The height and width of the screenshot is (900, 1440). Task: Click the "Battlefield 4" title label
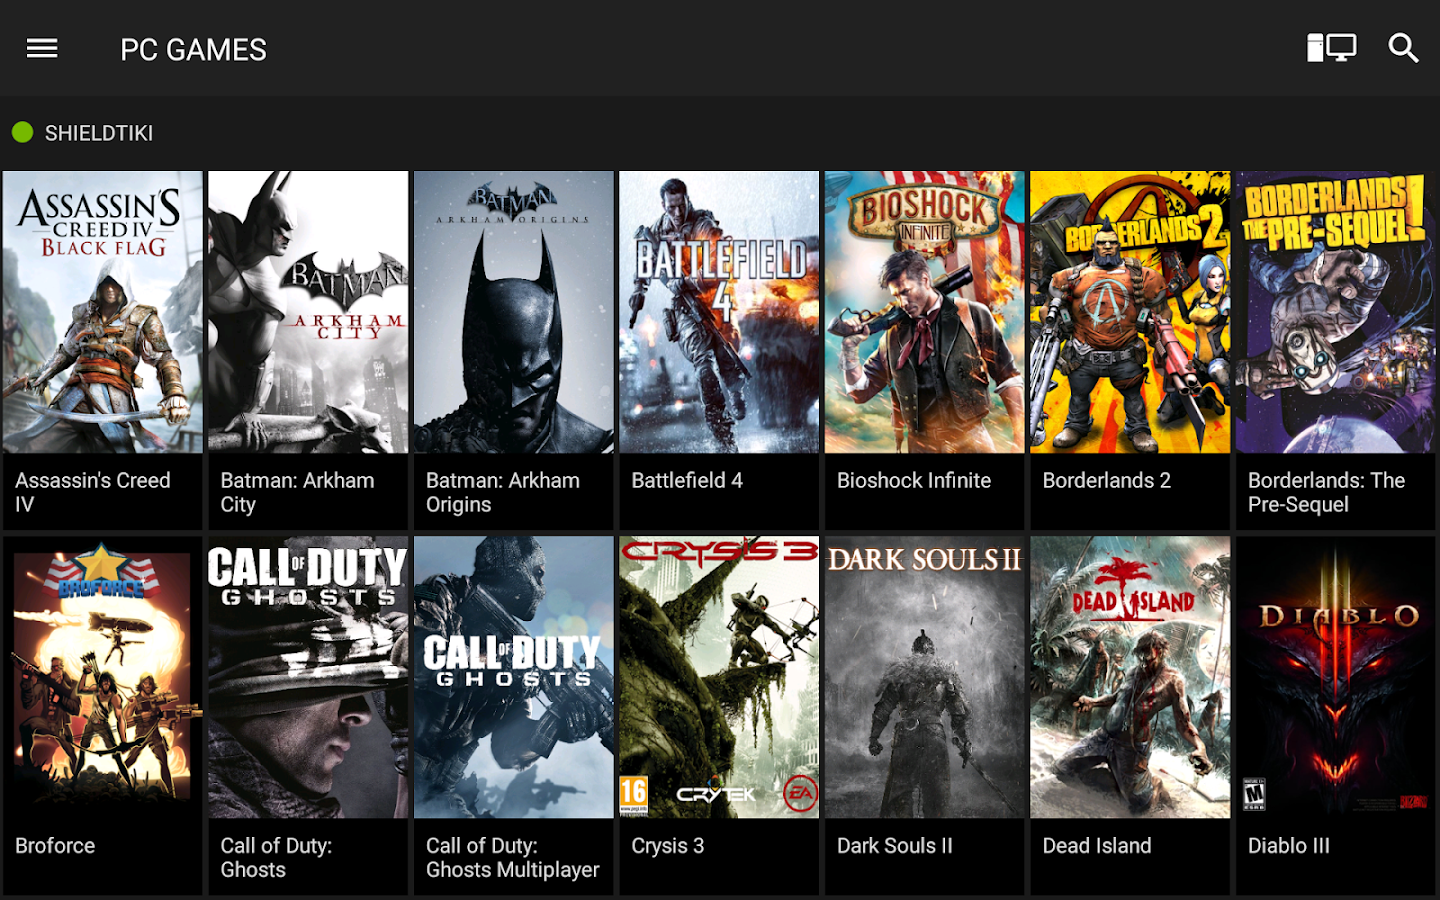click(x=687, y=480)
